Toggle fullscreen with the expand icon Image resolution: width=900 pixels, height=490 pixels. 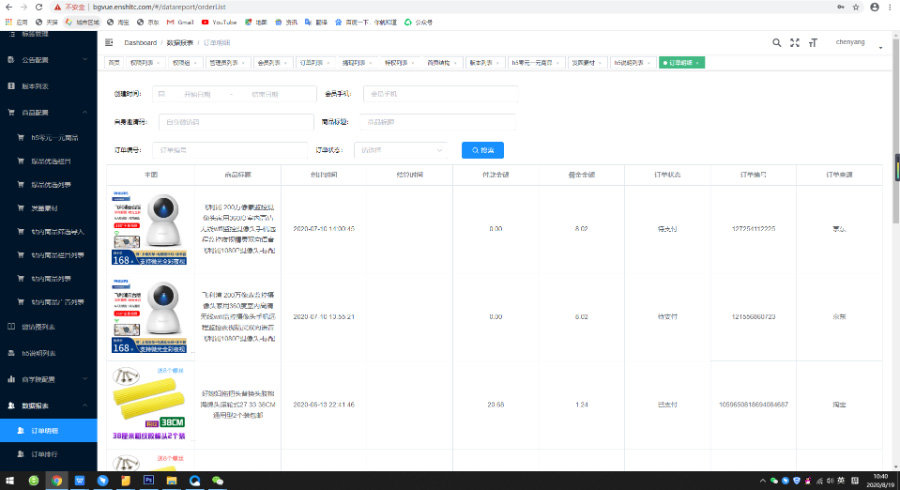(x=795, y=43)
